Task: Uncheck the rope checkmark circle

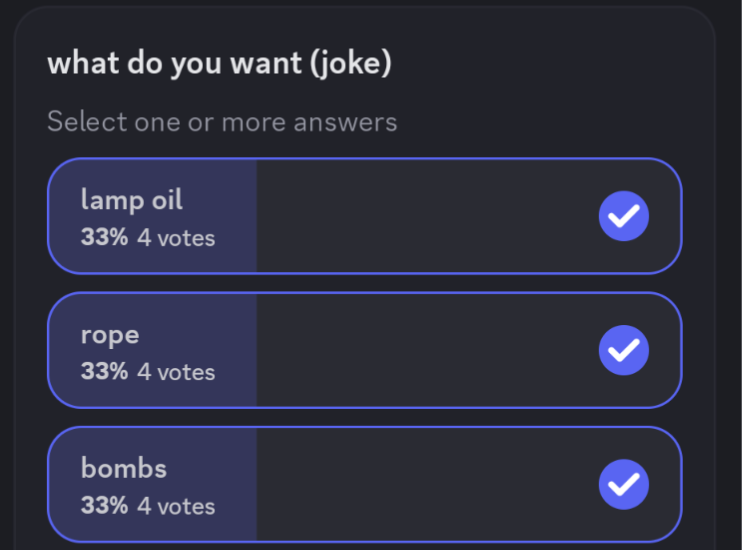Action: pos(624,350)
